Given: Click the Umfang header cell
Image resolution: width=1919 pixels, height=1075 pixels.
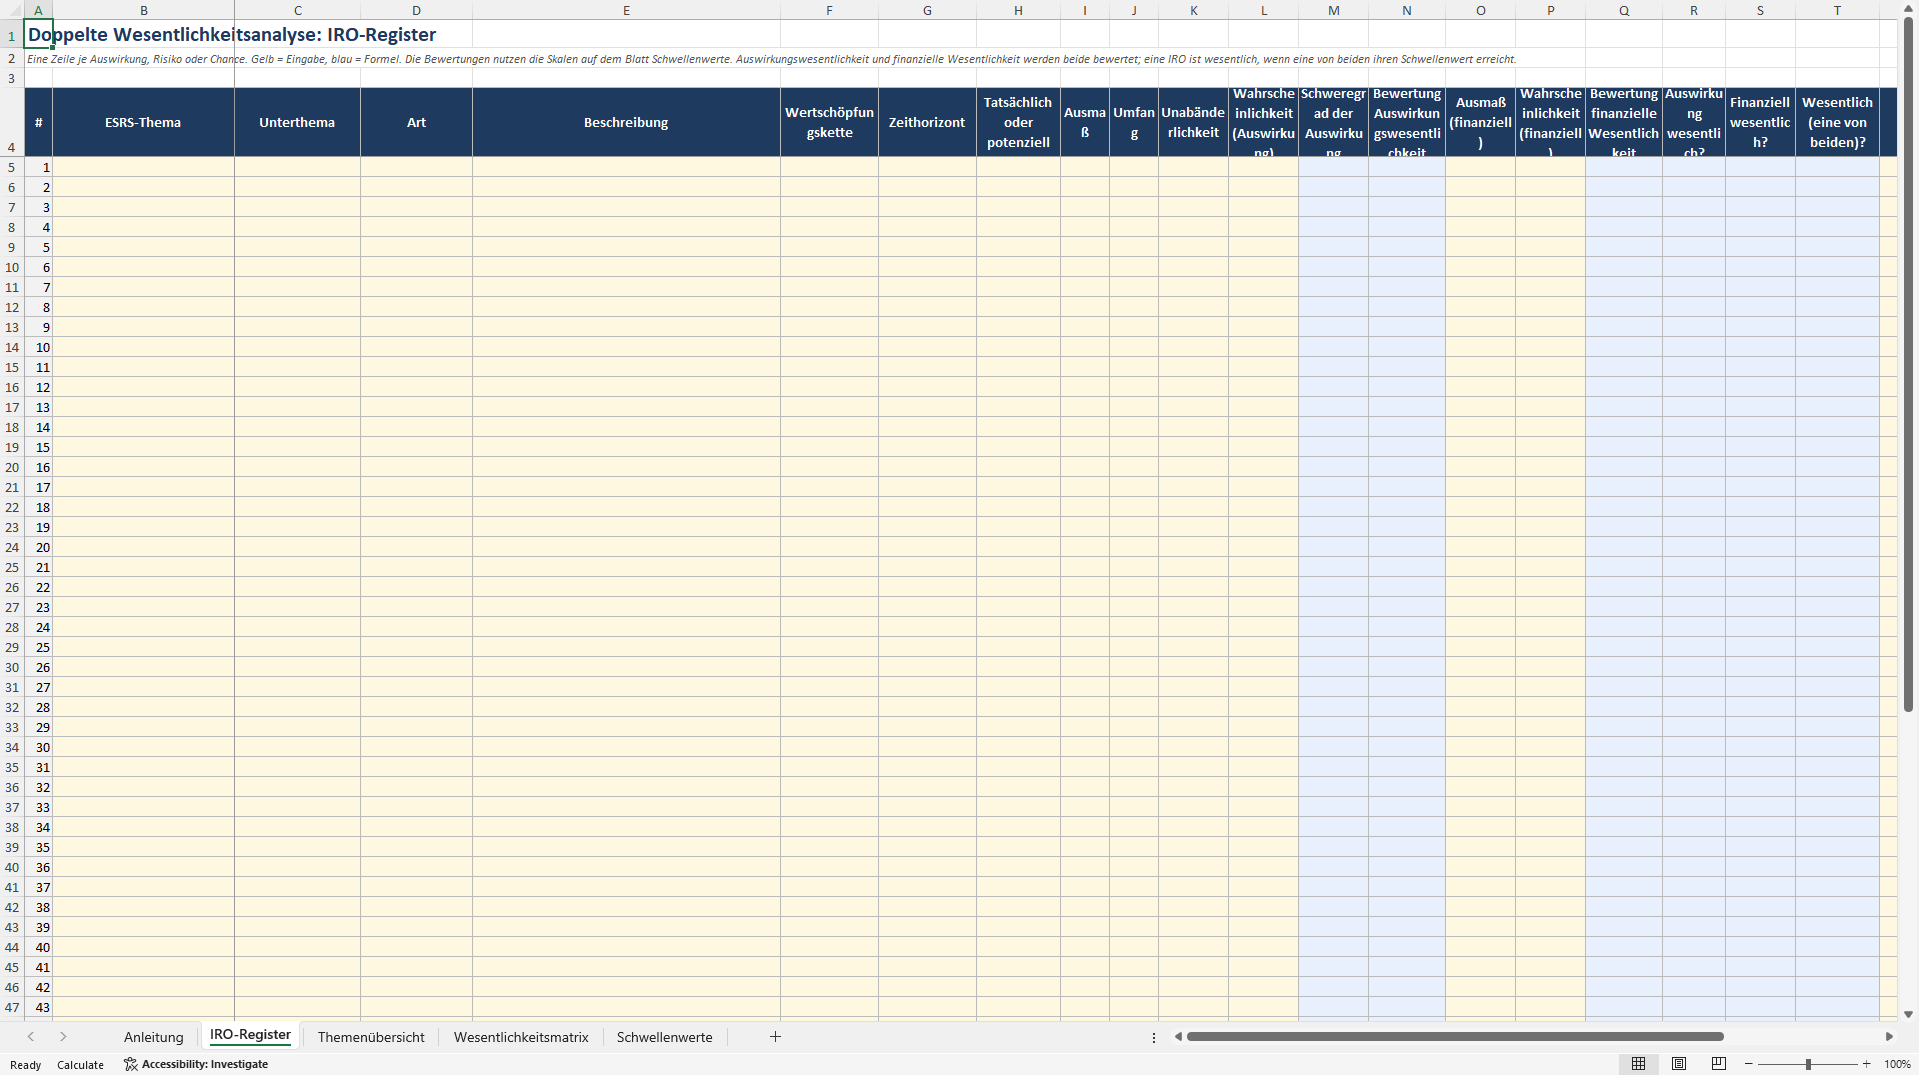Looking at the screenshot, I should (x=1134, y=122).
